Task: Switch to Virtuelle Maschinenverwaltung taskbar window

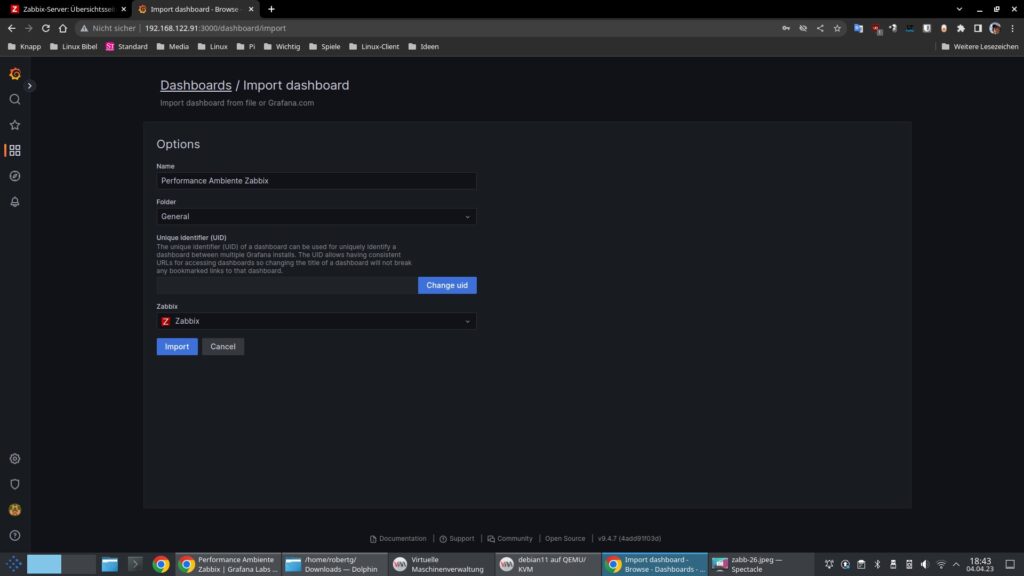Action: [441, 564]
